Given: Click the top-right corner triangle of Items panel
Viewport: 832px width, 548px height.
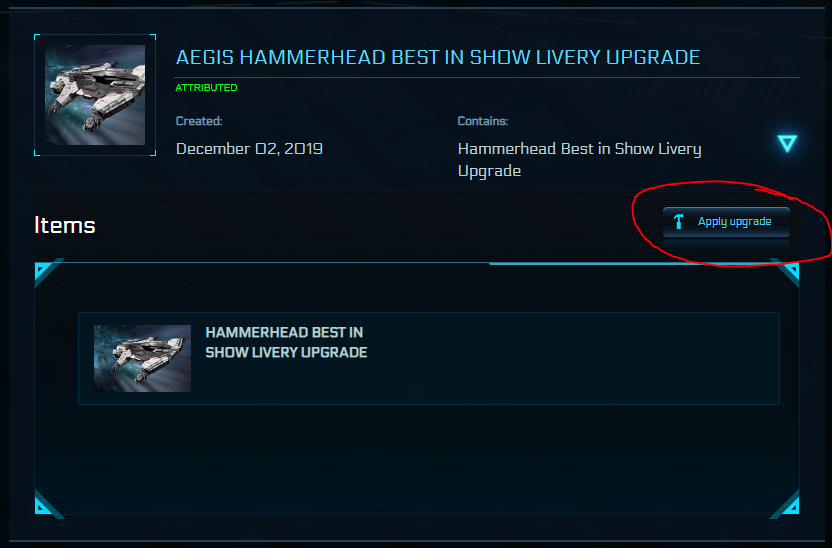Looking at the screenshot, I should [x=788, y=272].
